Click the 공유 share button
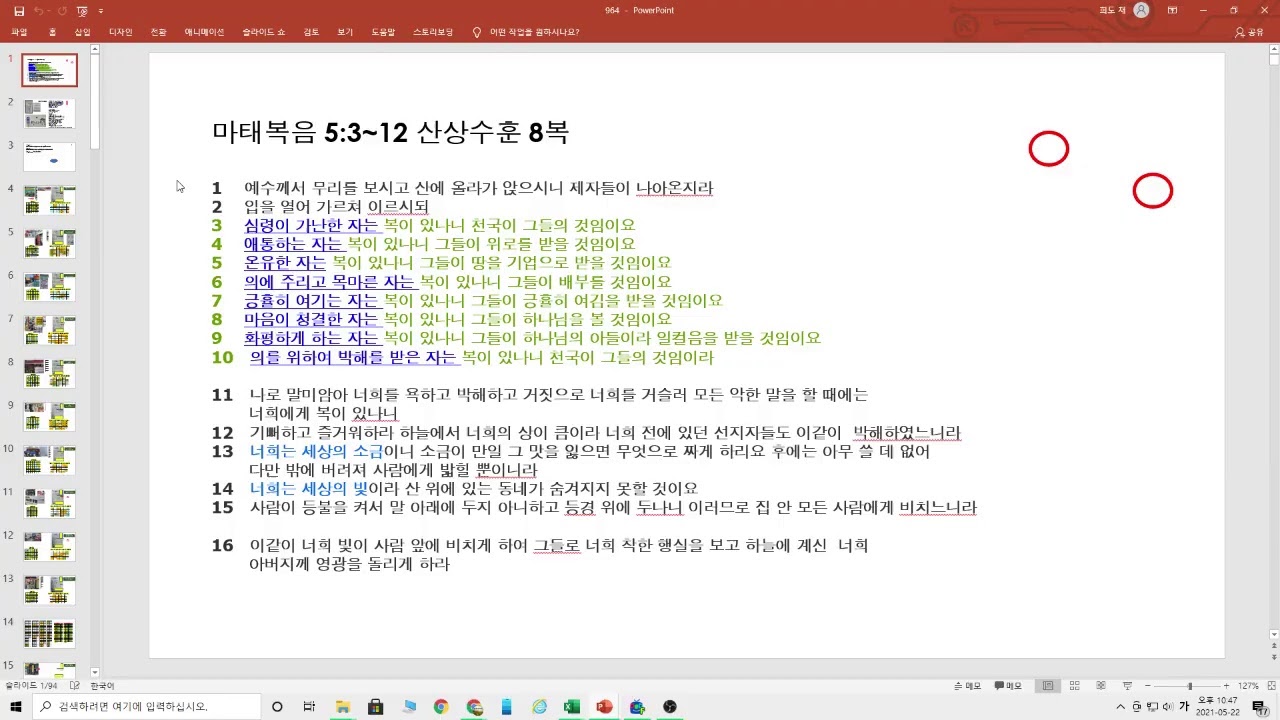Image resolution: width=1280 pixels, height=720 pixels. 1249,32
